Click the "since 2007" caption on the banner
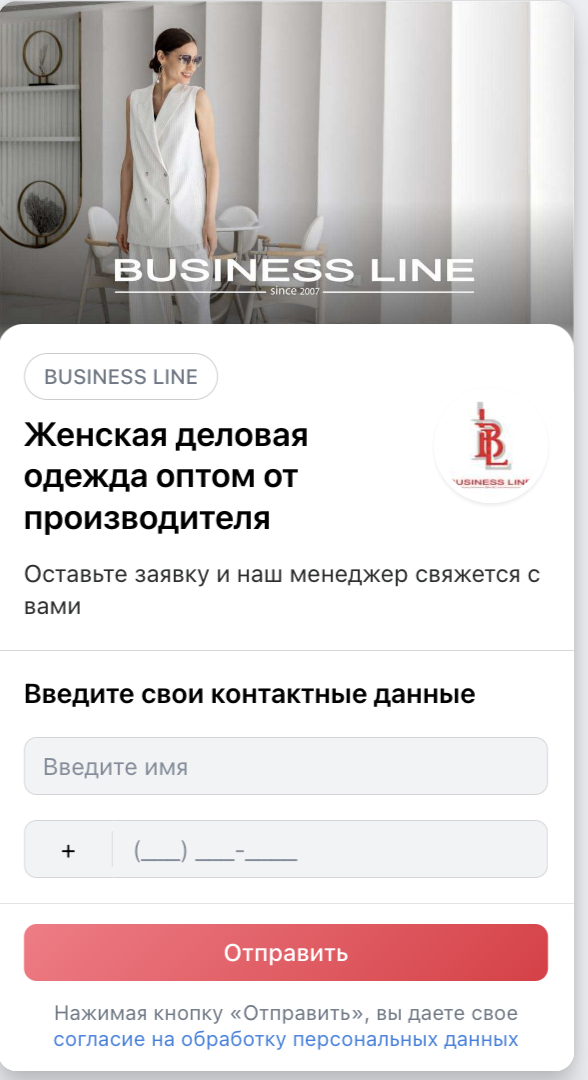 pyautogui.click(x=295, y=291)
